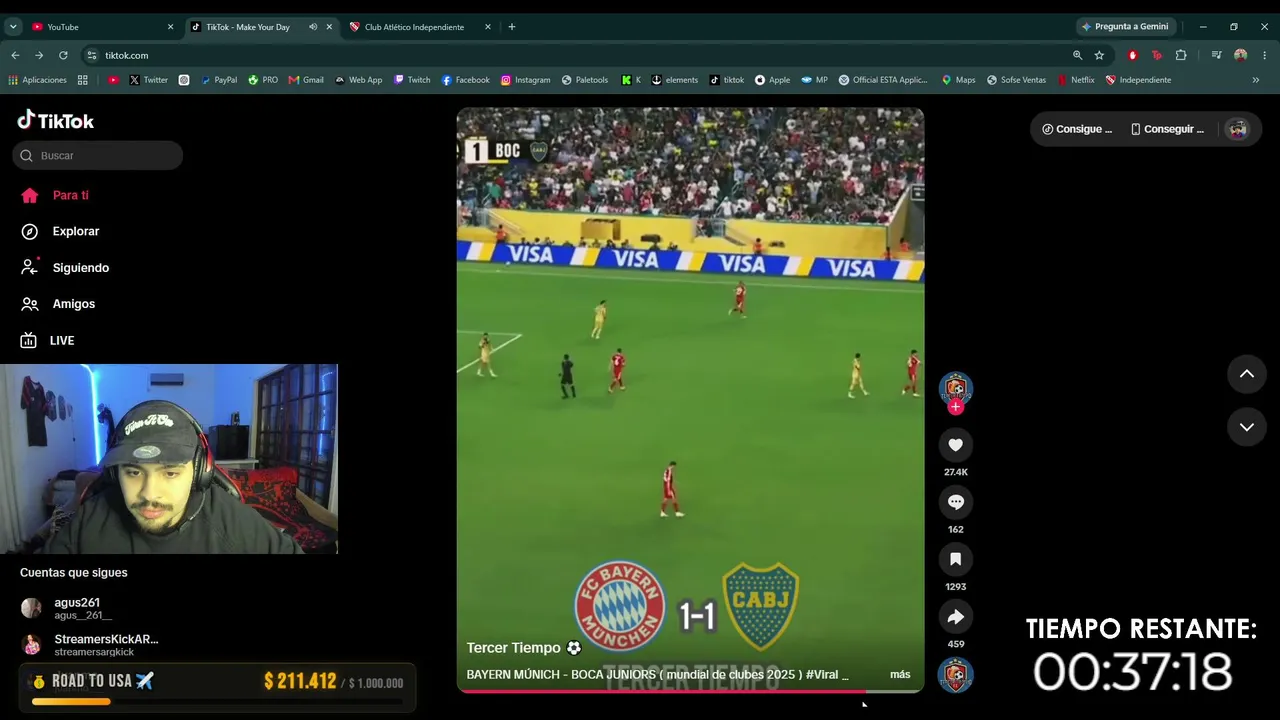
Task: Reload the TikTok page
Action: click(x=63, y=55)
